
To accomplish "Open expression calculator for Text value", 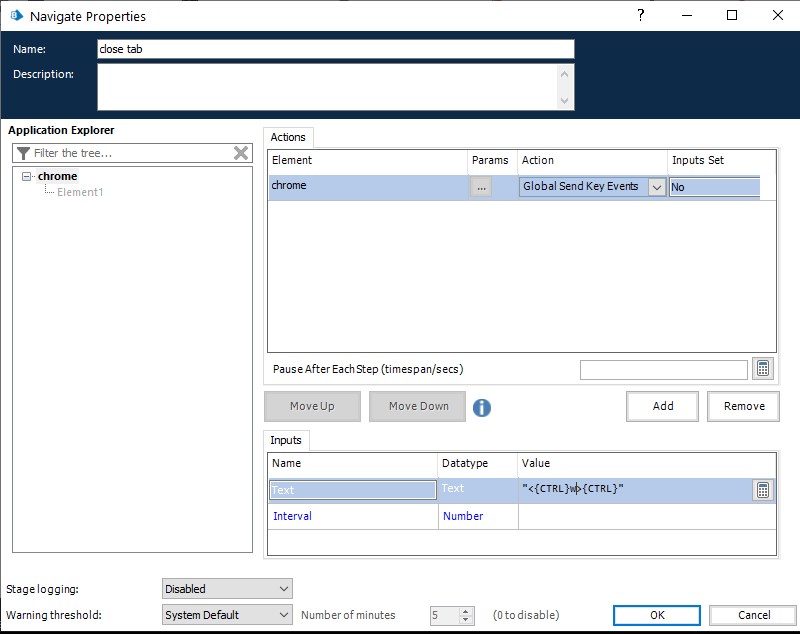I will 763,490.
